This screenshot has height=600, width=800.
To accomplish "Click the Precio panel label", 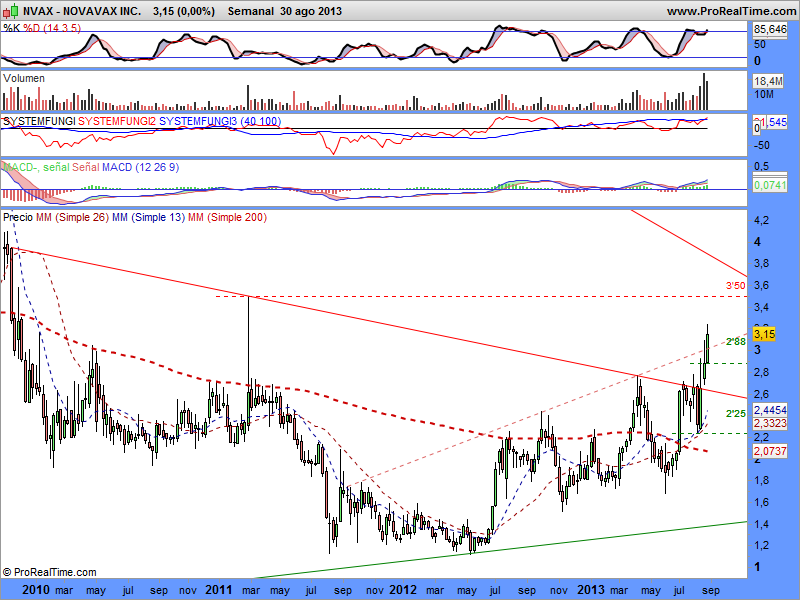I will 18,217.
